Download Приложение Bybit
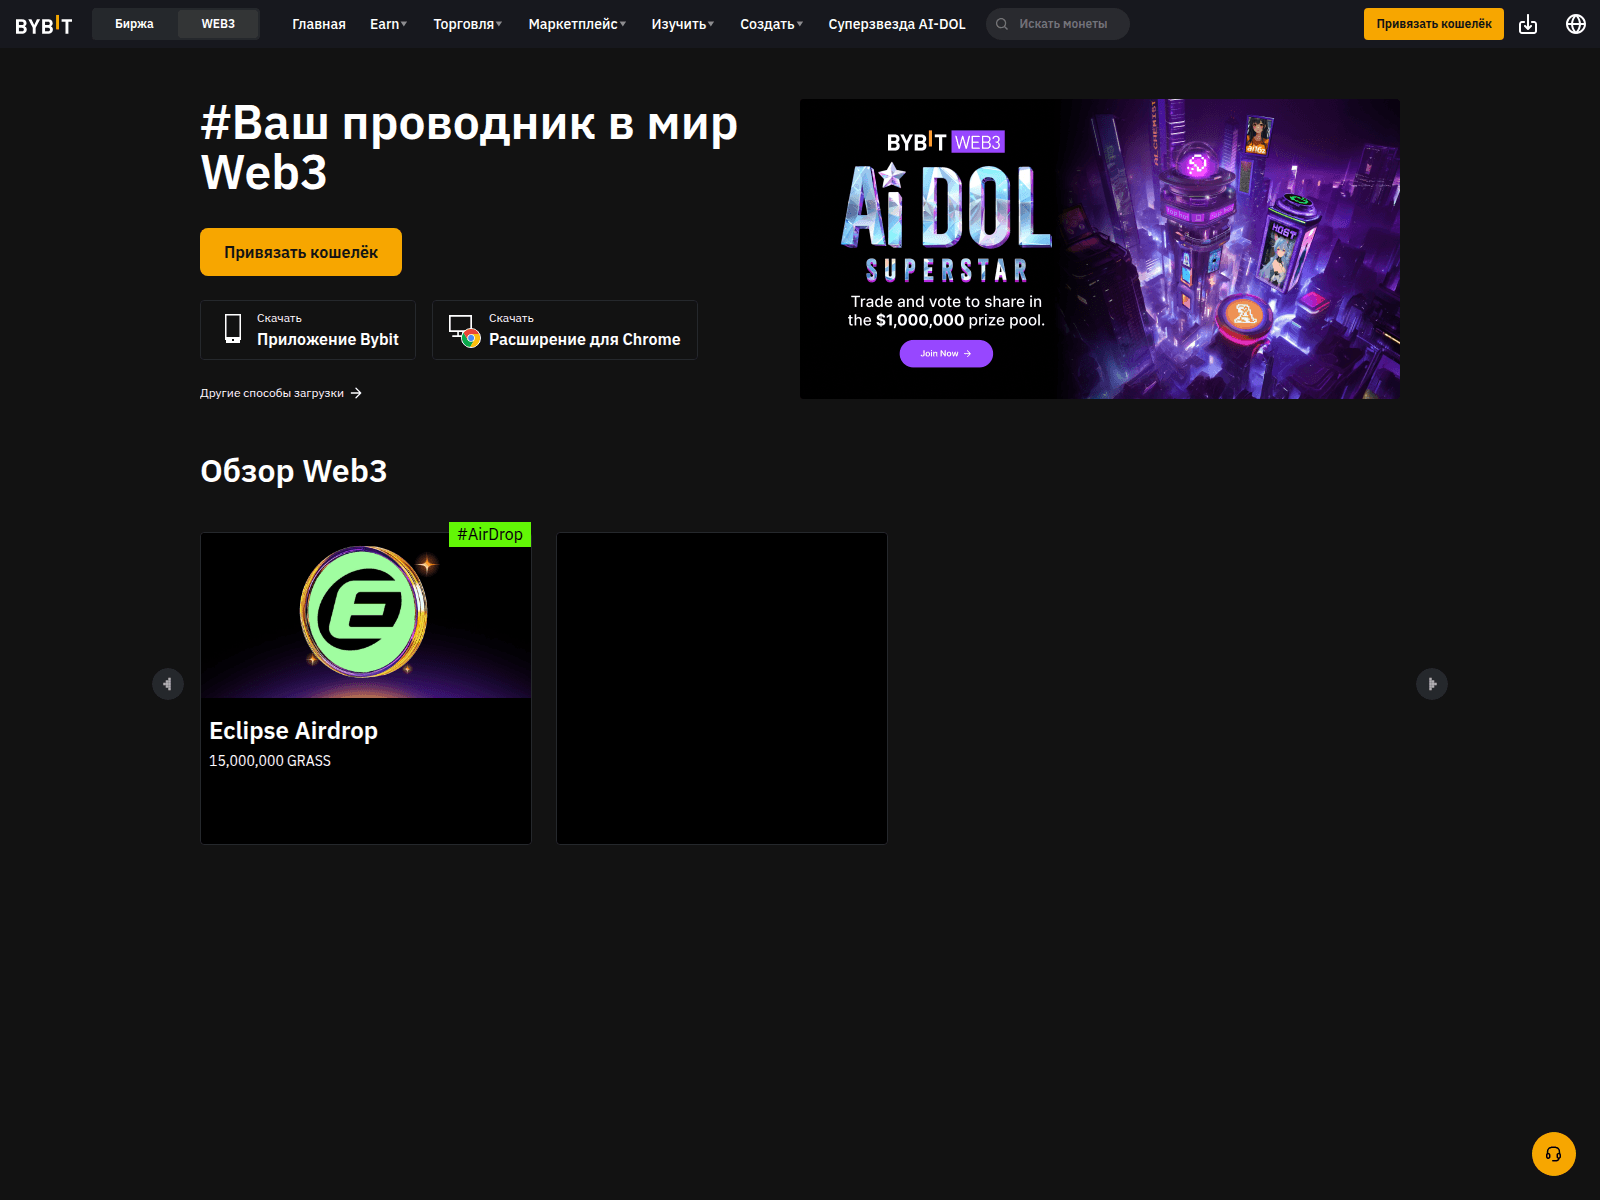Image resolution: width=1600 pixels, height=1200 pixels. pyautogui.click(x=308, y=330)
